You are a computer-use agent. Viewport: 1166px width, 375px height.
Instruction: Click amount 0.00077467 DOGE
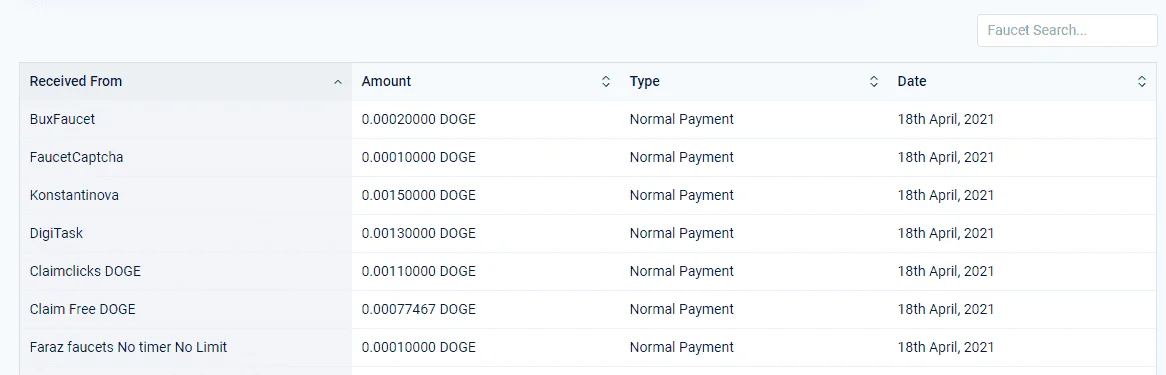419,309
